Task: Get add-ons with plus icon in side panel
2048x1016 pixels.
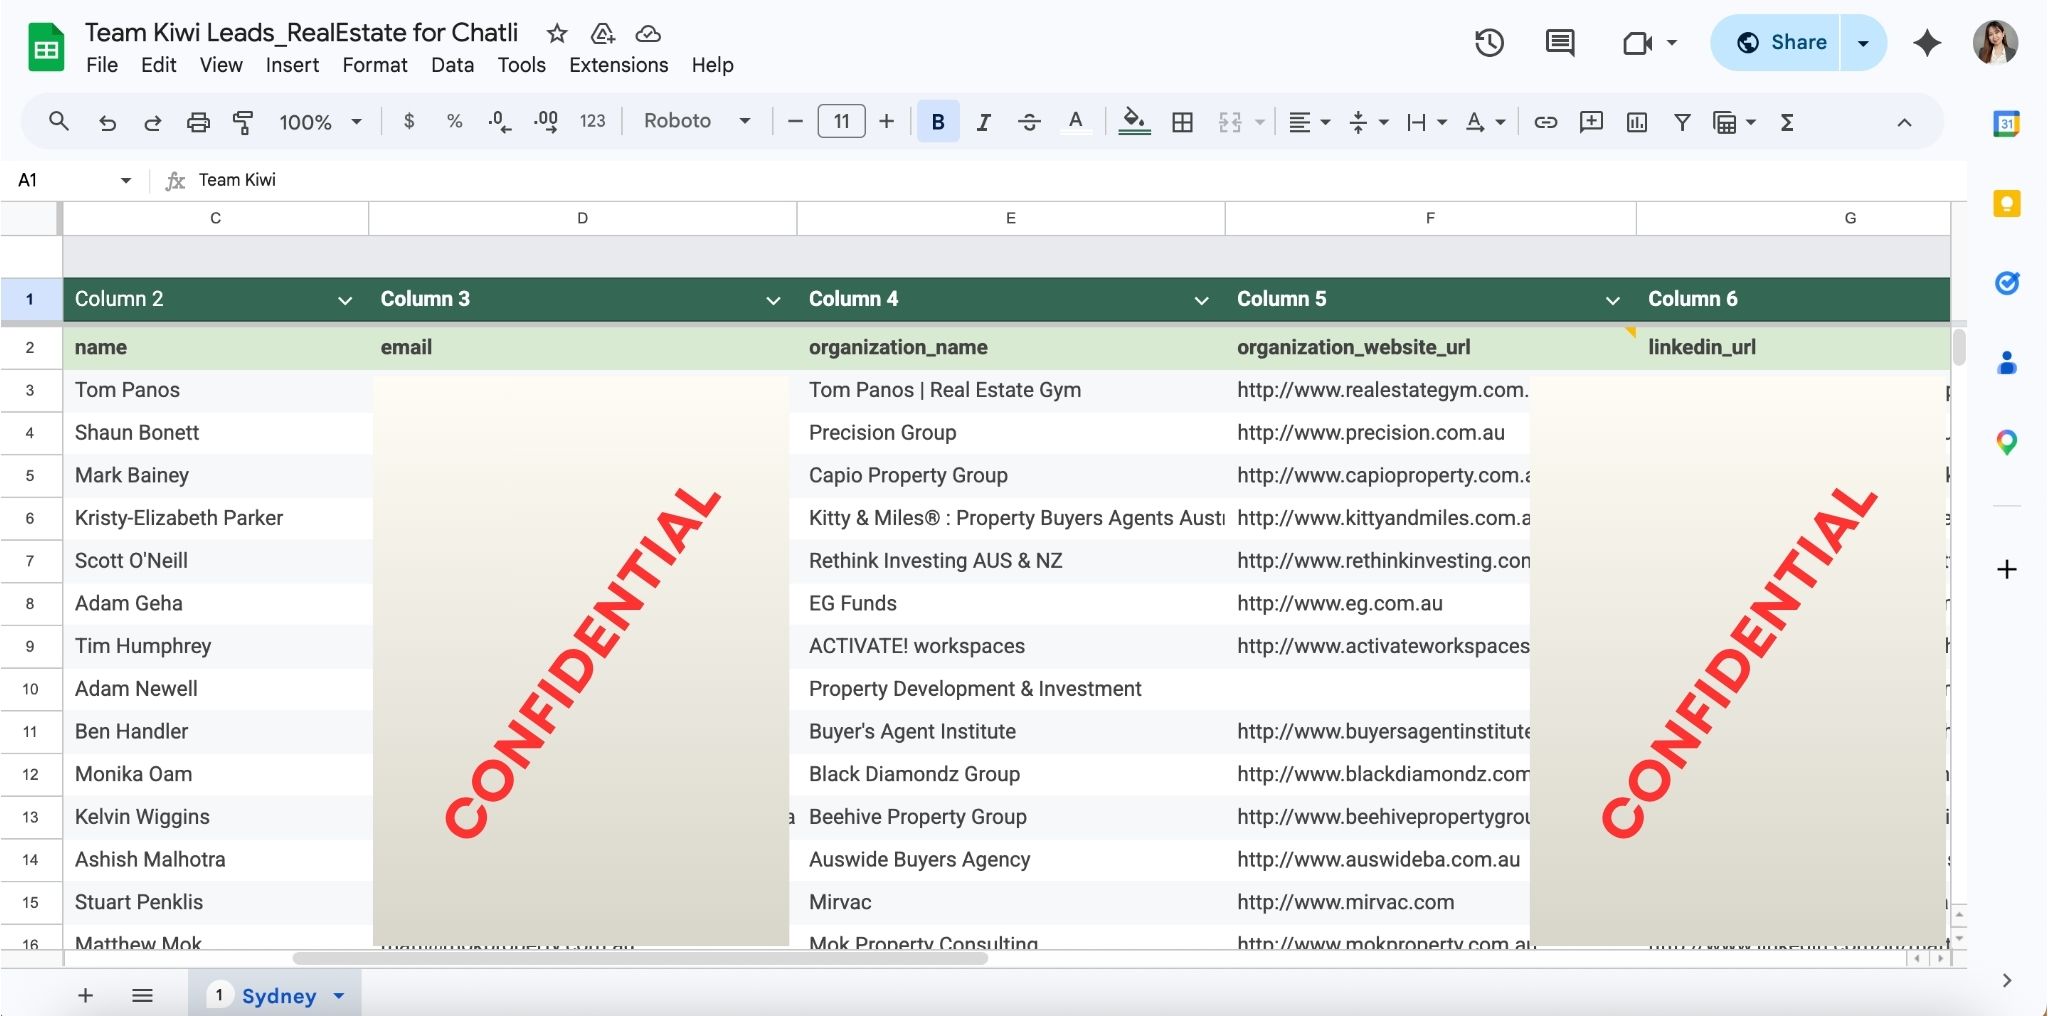Action: click(x=2006, y=569)
